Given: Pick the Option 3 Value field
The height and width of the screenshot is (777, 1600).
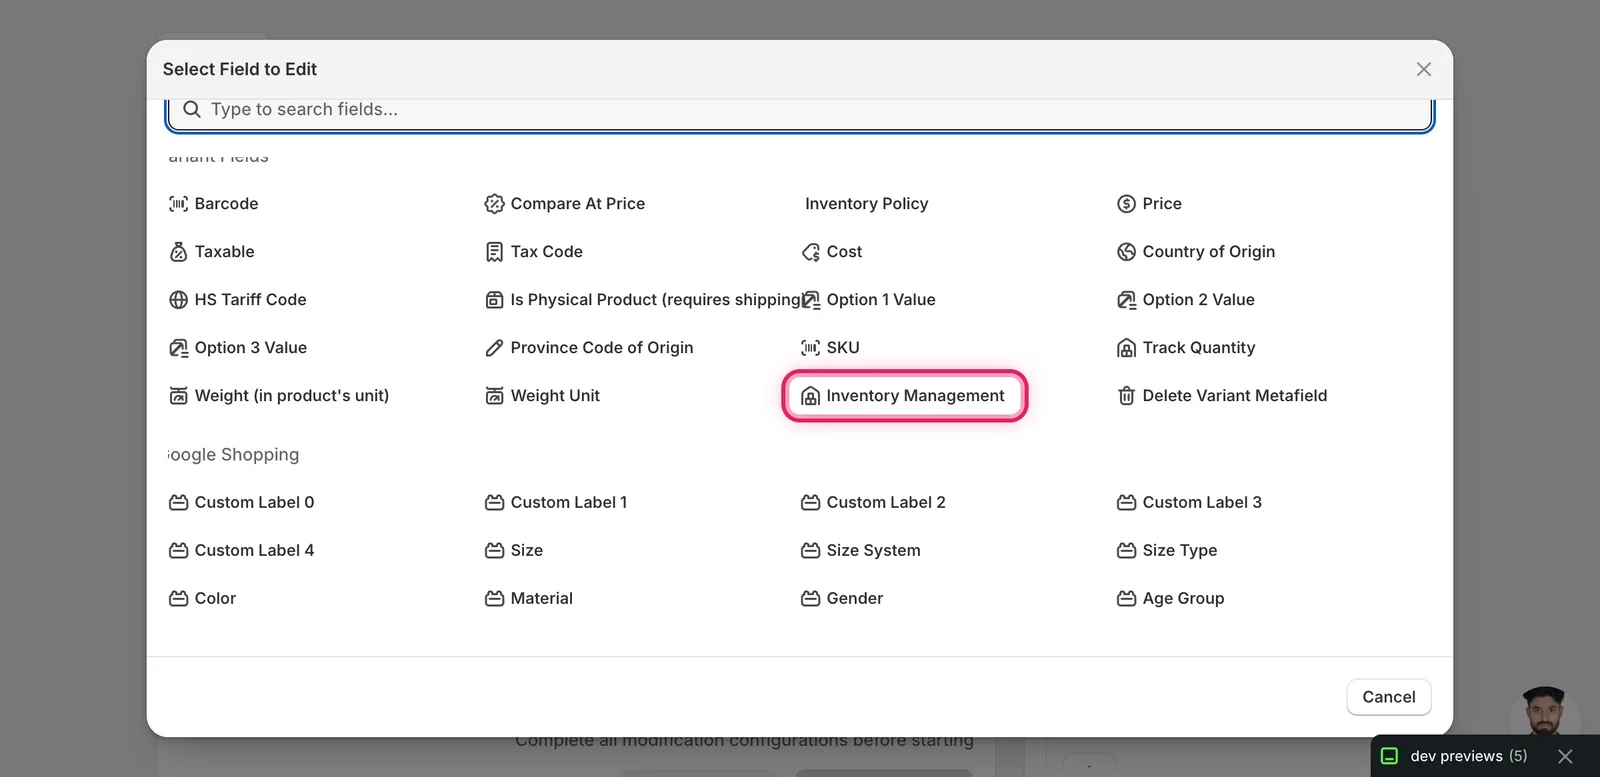Looking at the screenshot, I should click(x=238, y=348).
